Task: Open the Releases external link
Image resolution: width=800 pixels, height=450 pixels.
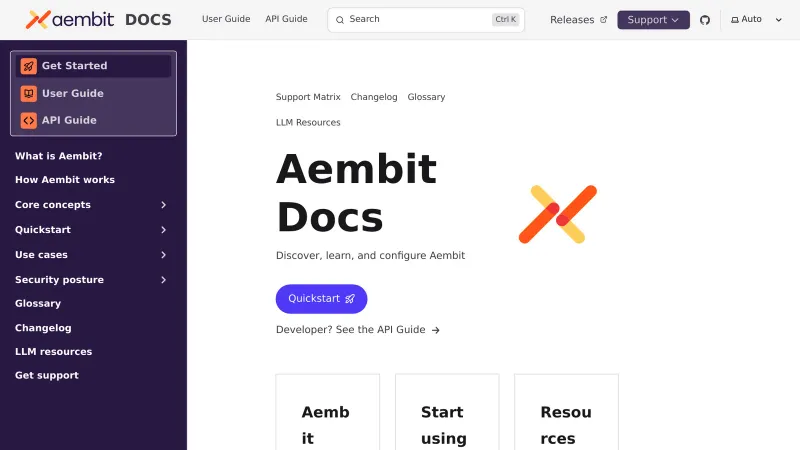Action: coord(578,20)
